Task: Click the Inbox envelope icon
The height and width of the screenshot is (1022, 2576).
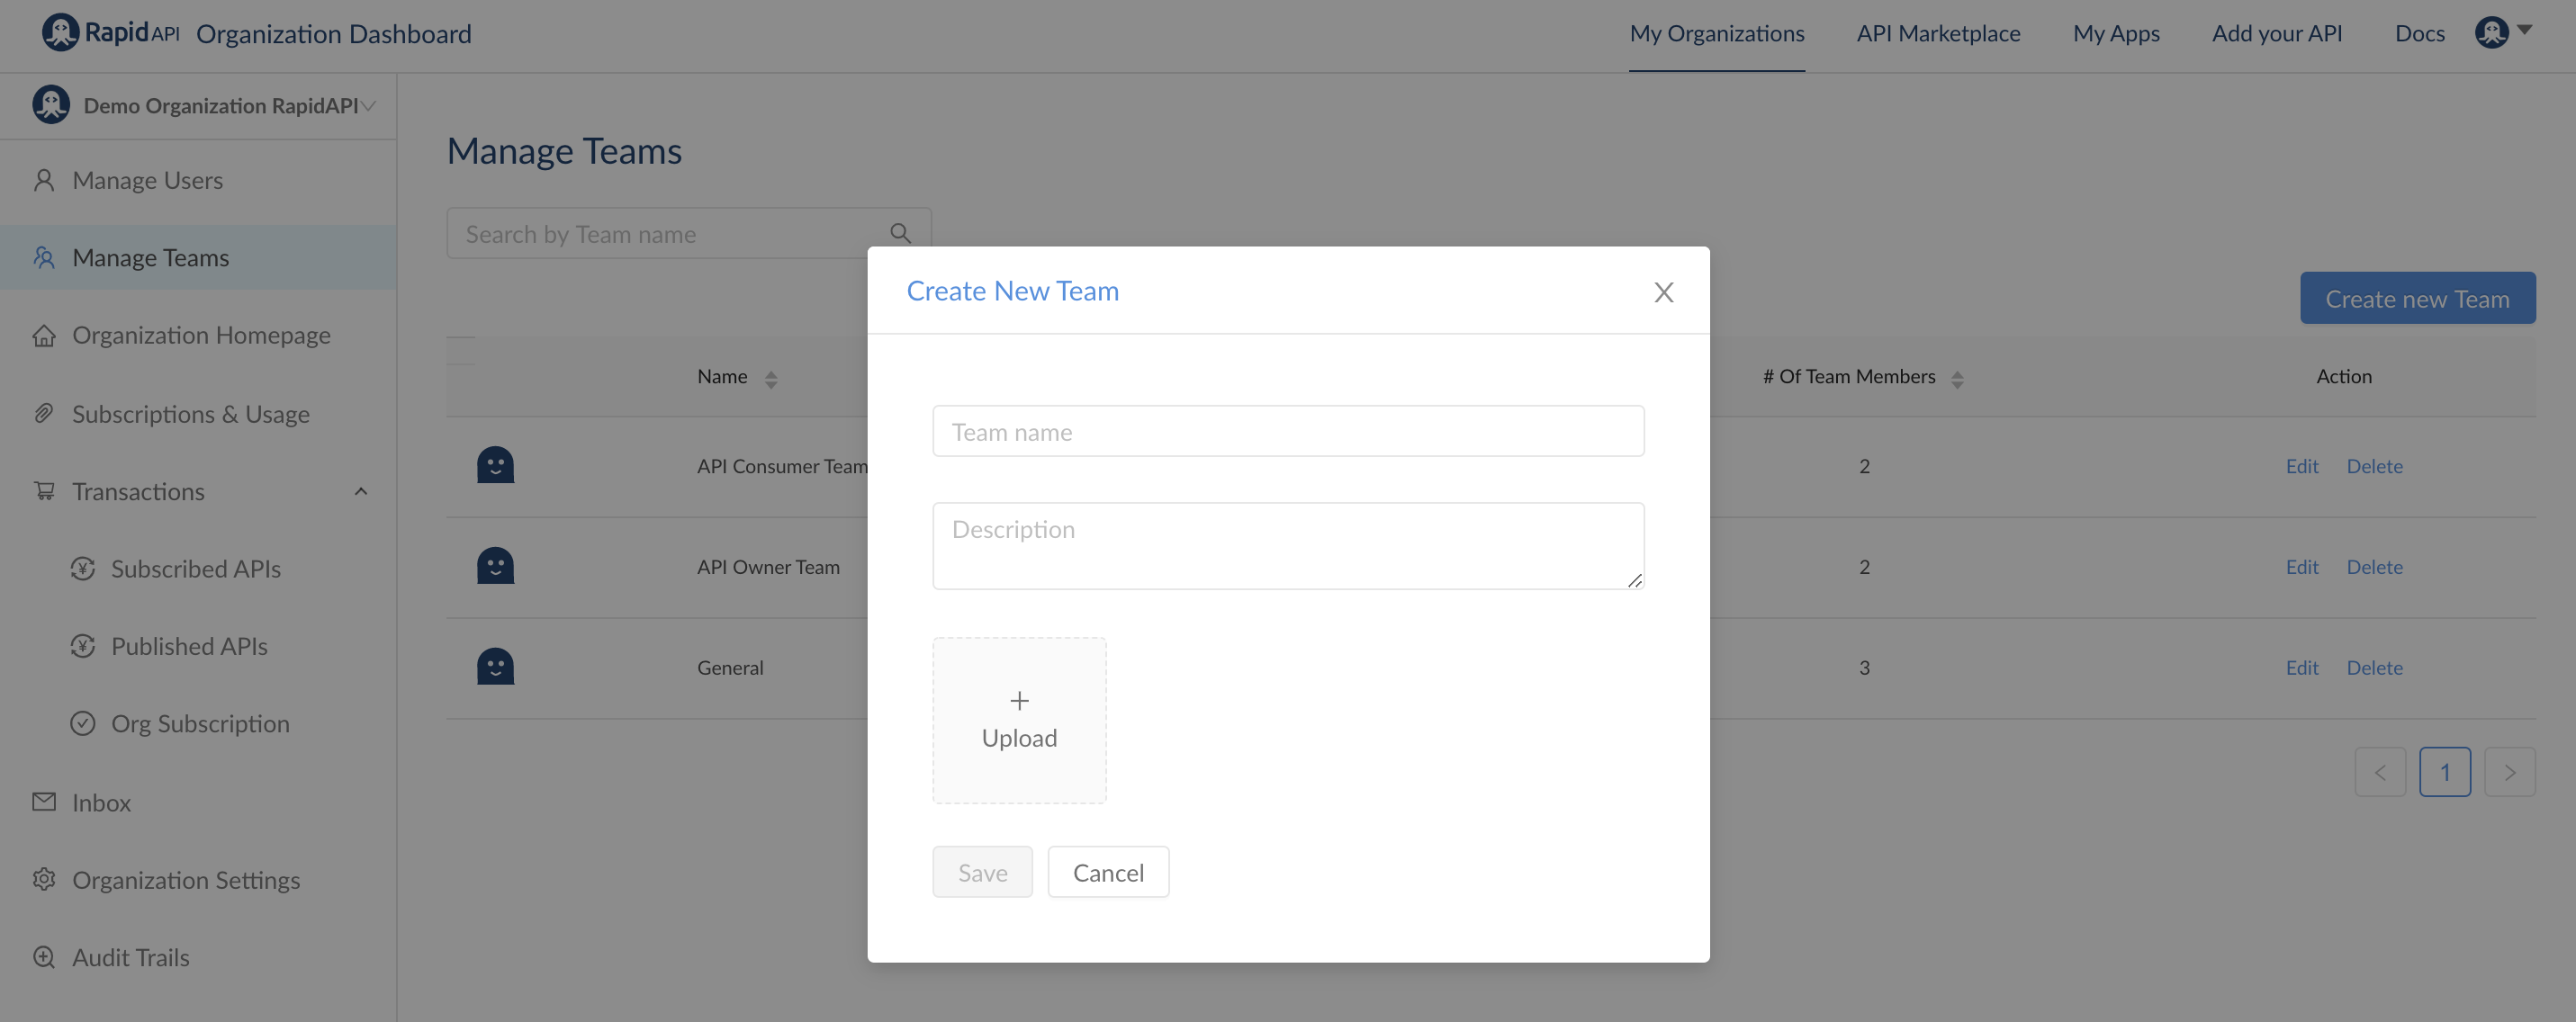Action: [44, 802]
